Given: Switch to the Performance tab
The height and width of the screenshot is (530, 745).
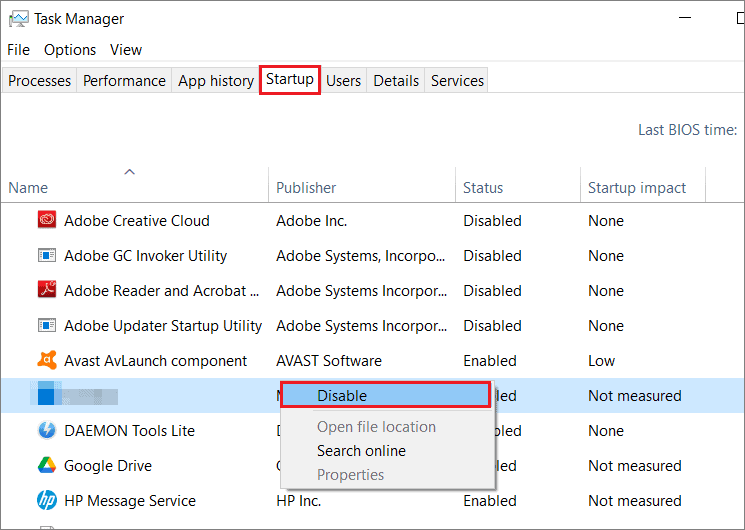Looking at the screenshot, I should (124, 81).
